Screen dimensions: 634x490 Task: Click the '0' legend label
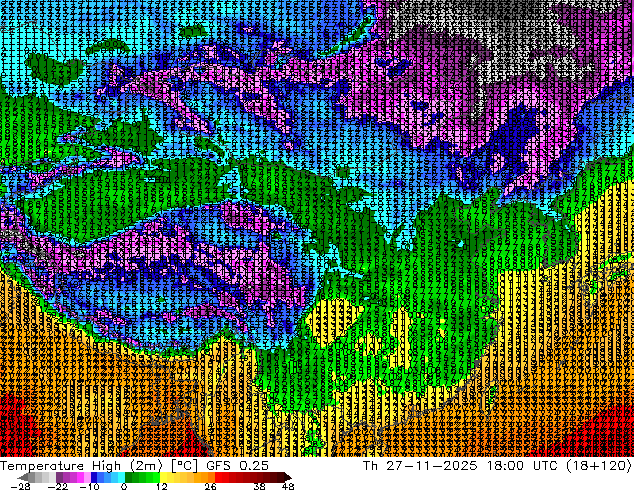coord(124,486)
